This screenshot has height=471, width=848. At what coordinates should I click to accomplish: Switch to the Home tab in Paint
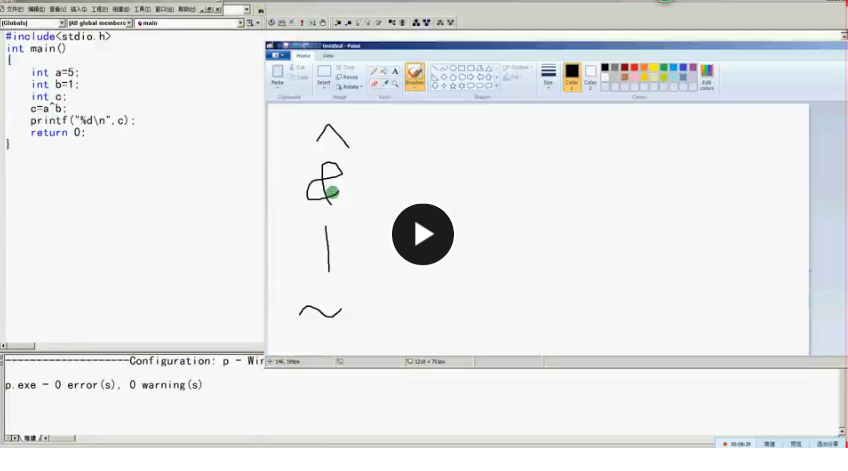(303, 56)
